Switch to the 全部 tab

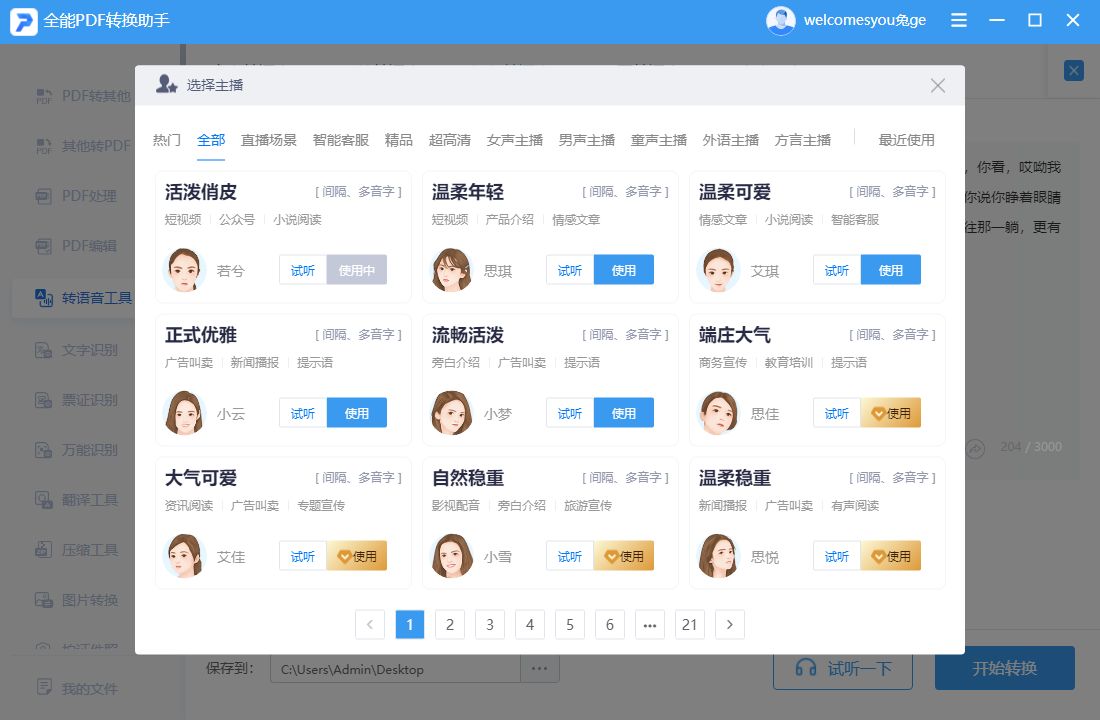pyautogui.click(x=211, y=140)
